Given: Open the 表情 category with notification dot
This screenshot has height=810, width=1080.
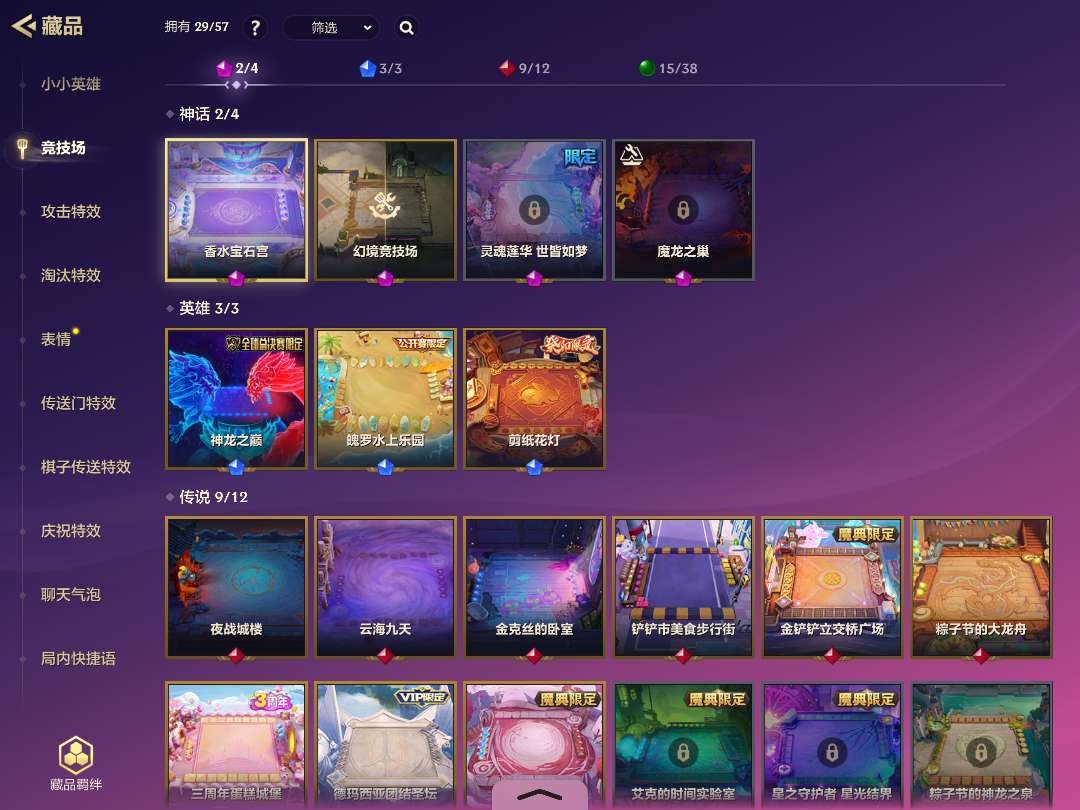Looking at the screenshot, I should click(56, 339).
